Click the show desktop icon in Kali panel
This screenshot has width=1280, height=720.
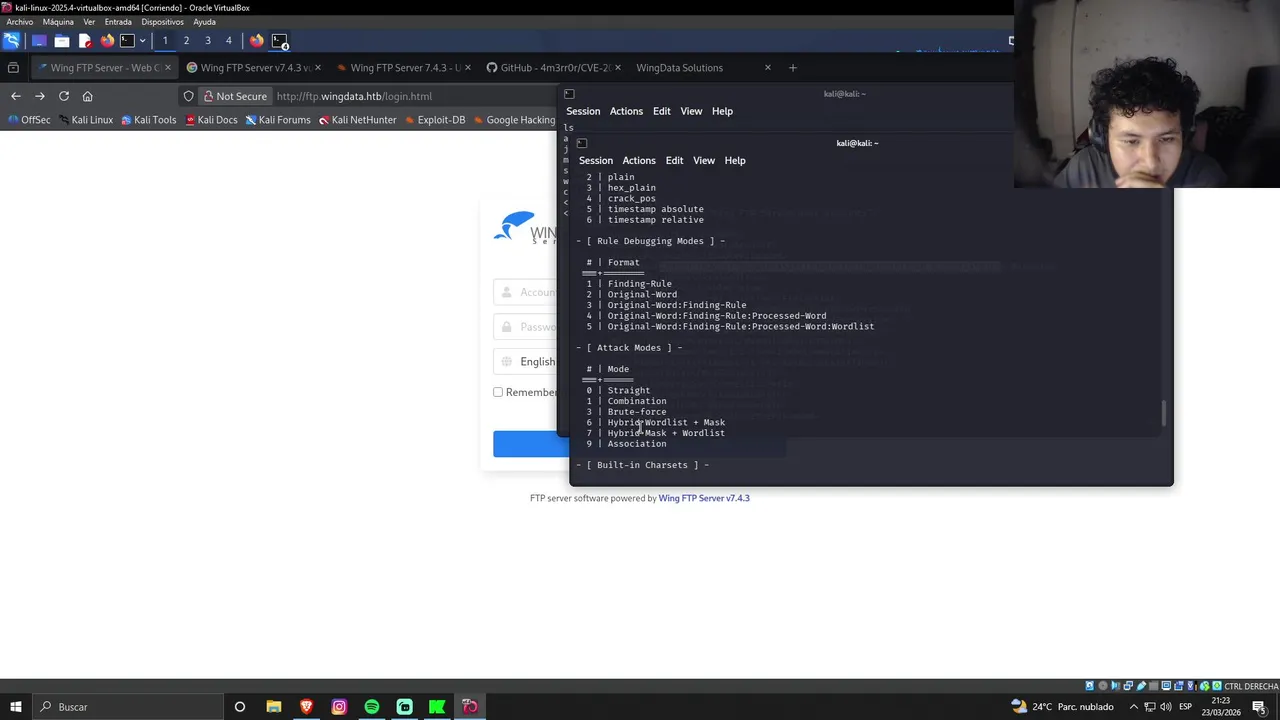pos(39,41)
